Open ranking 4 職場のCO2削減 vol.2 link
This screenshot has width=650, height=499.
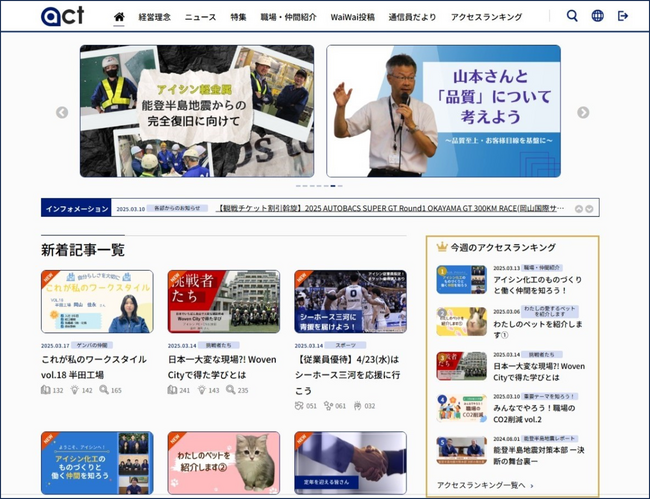click(x=534, y=414)
